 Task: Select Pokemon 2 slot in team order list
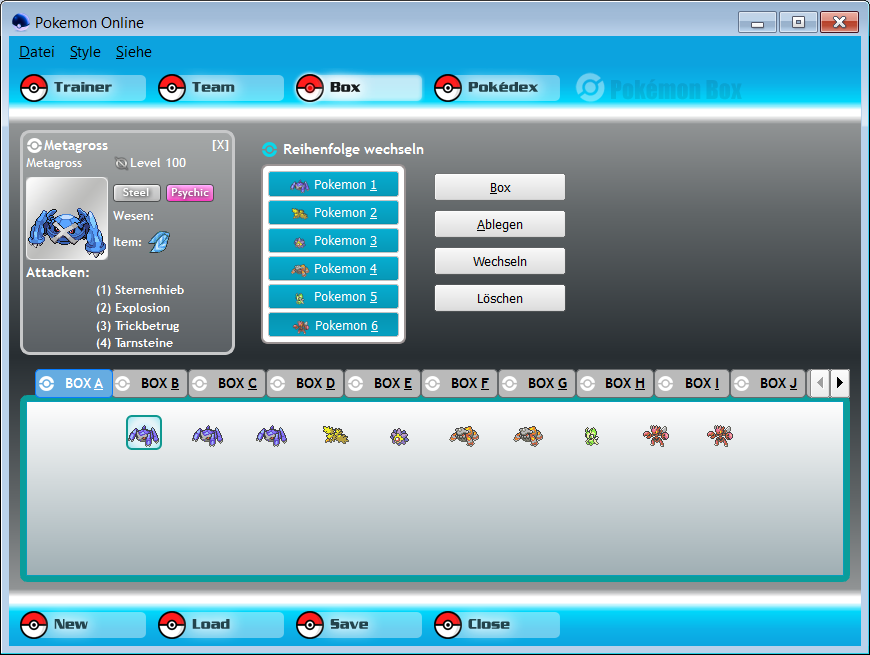[x=333, y=212]
